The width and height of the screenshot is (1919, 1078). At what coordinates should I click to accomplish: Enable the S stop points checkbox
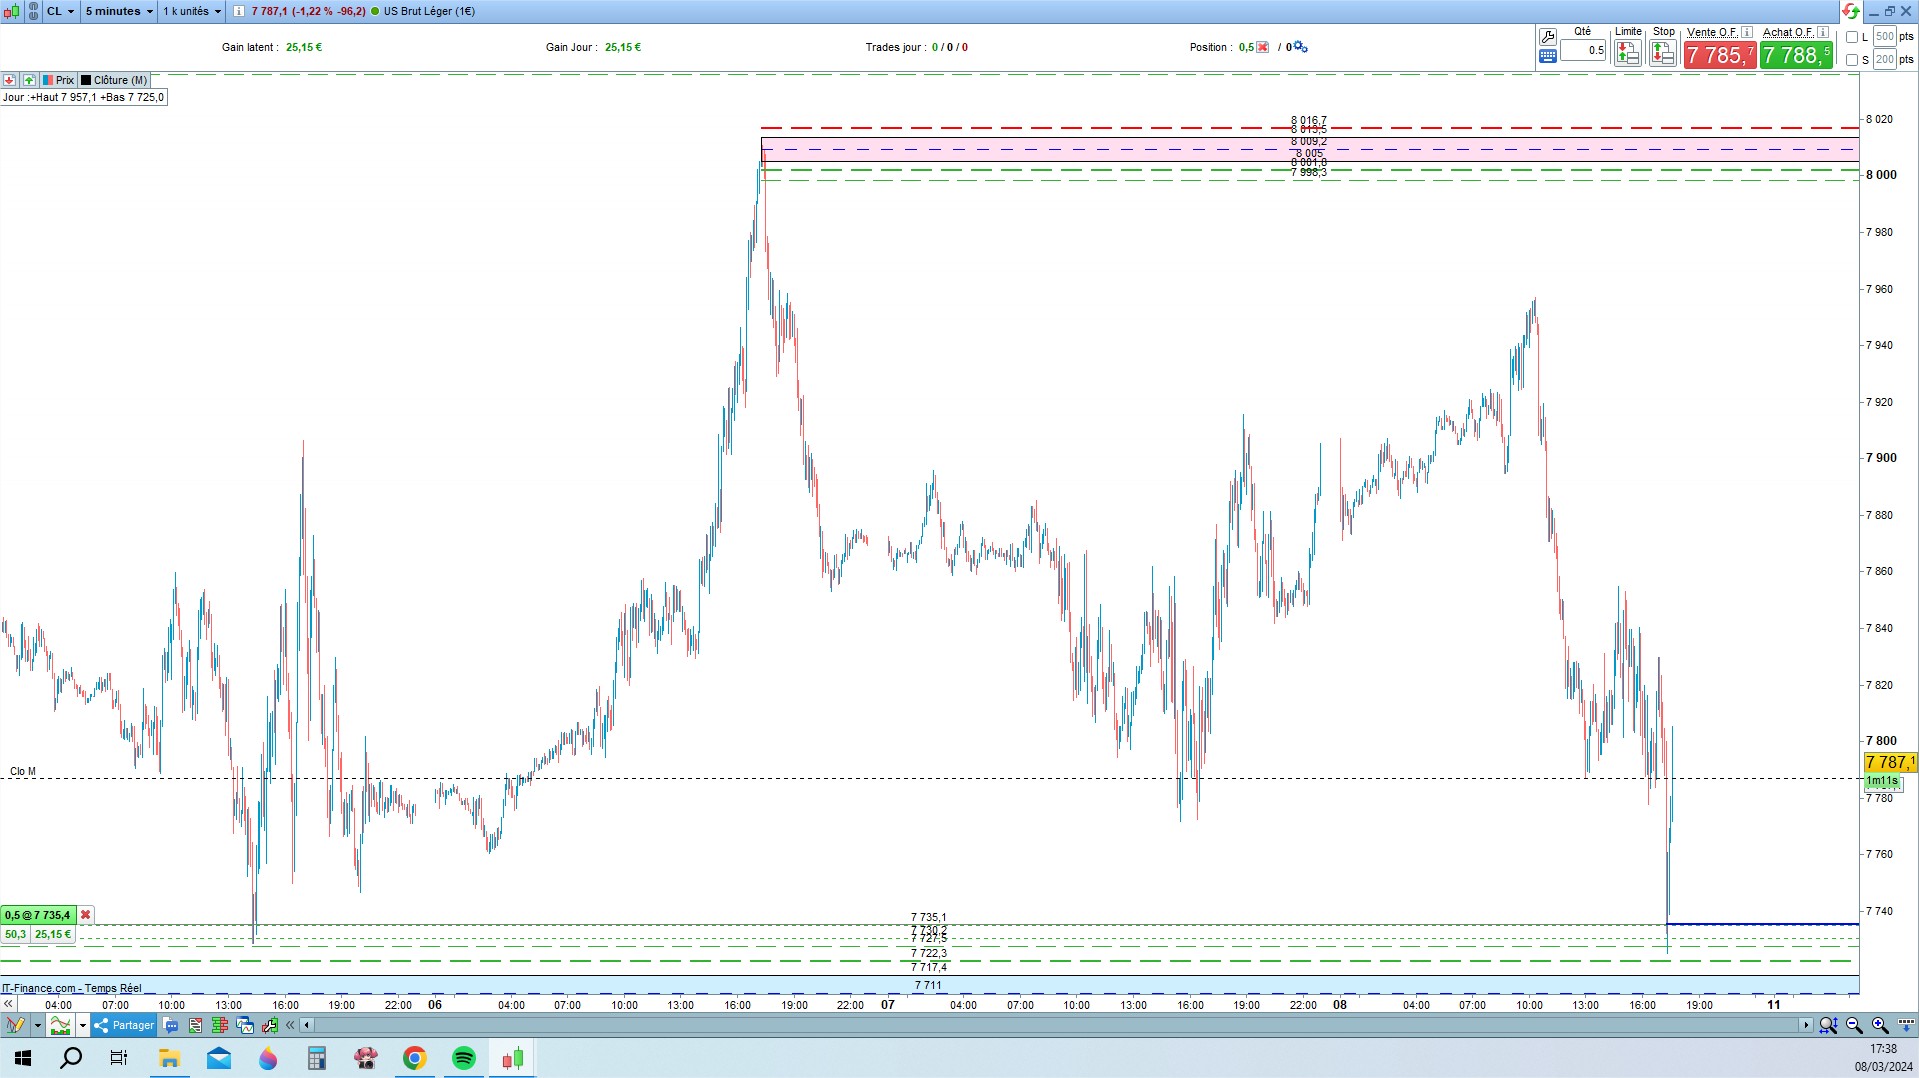coord(1852,60)
